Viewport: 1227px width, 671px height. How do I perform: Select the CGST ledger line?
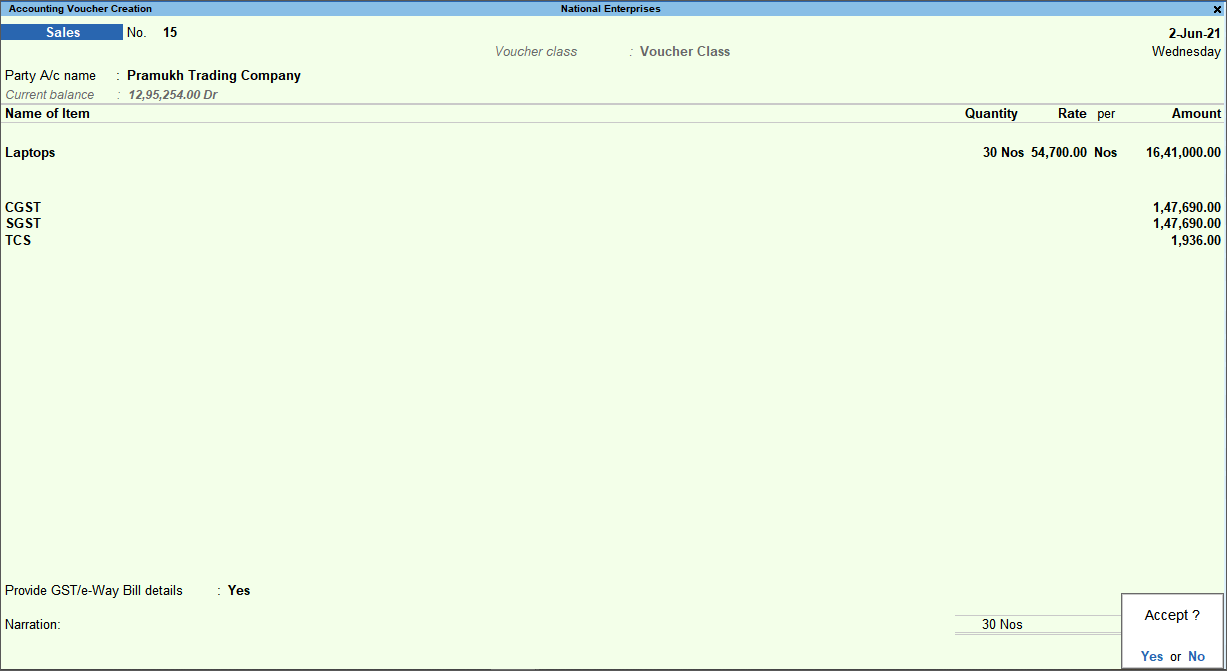(x=22, y=207)
